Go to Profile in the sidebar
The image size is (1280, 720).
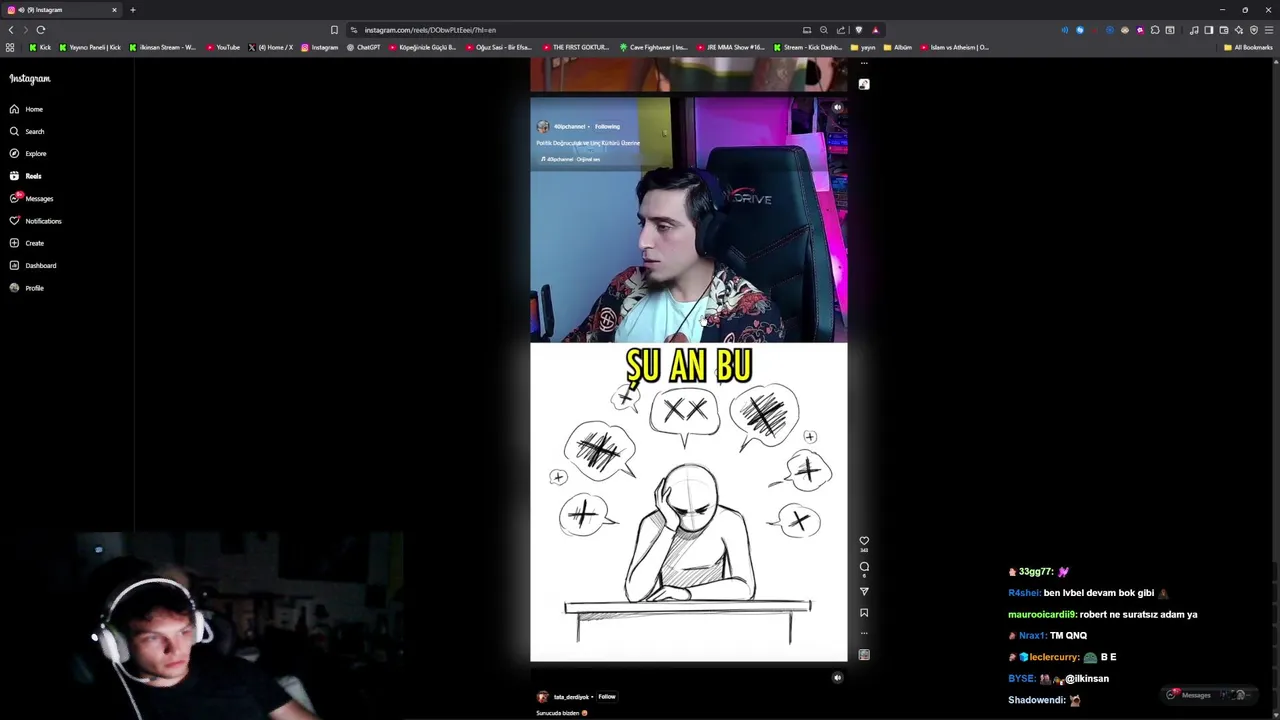coord(26,288)
